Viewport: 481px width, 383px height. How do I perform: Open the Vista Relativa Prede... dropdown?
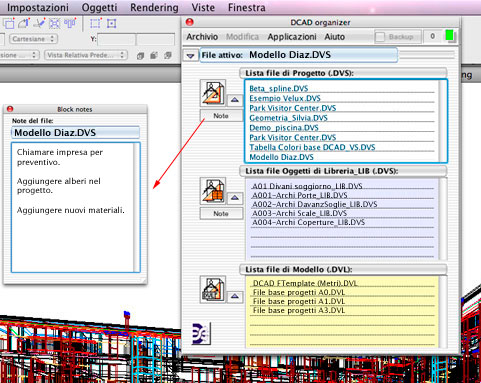click(86, 55)
